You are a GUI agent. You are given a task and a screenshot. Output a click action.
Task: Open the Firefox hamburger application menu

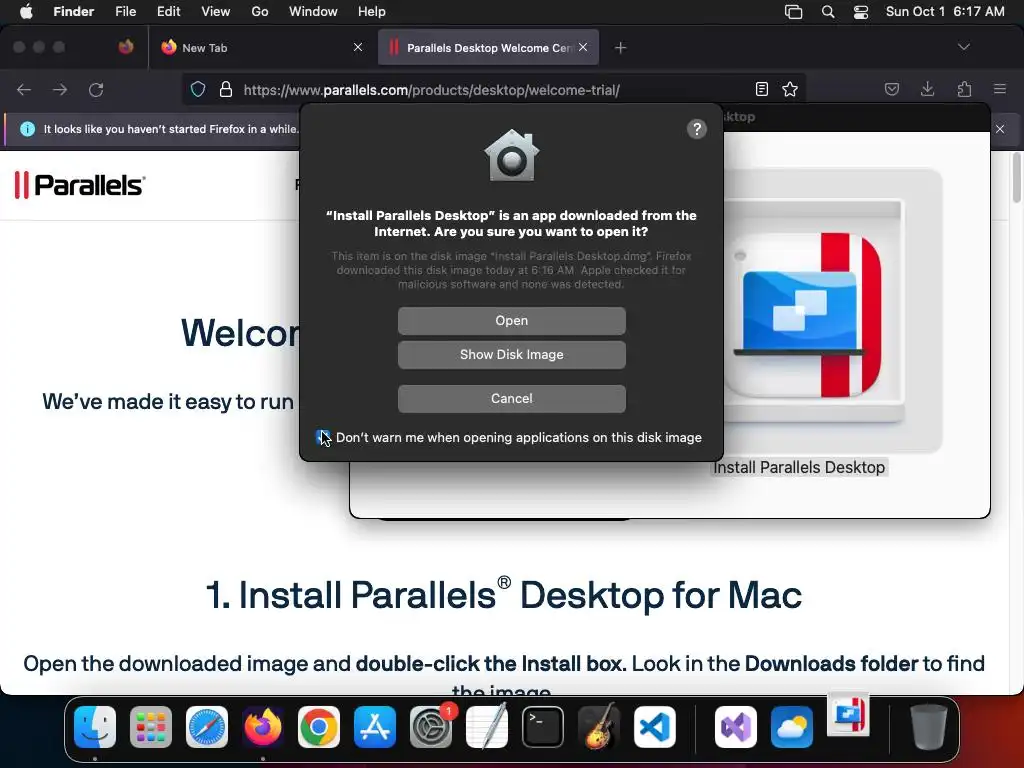pos(1000,89)
